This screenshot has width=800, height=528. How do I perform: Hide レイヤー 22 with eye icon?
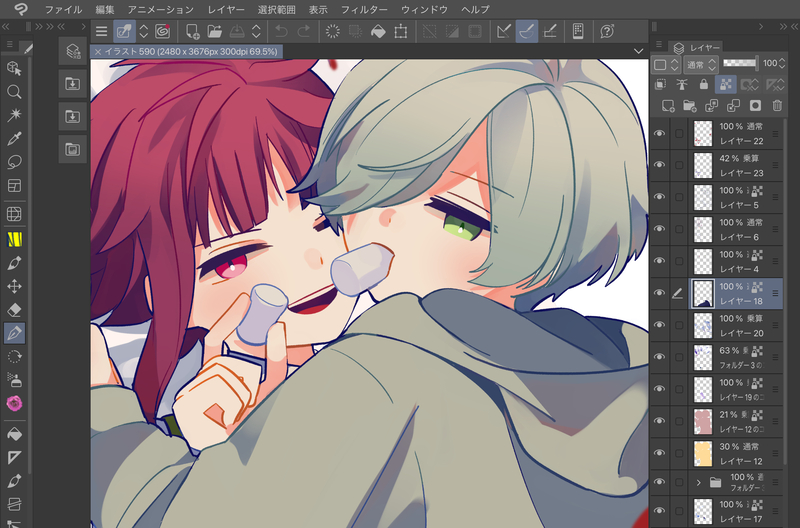tap(660, 134)
